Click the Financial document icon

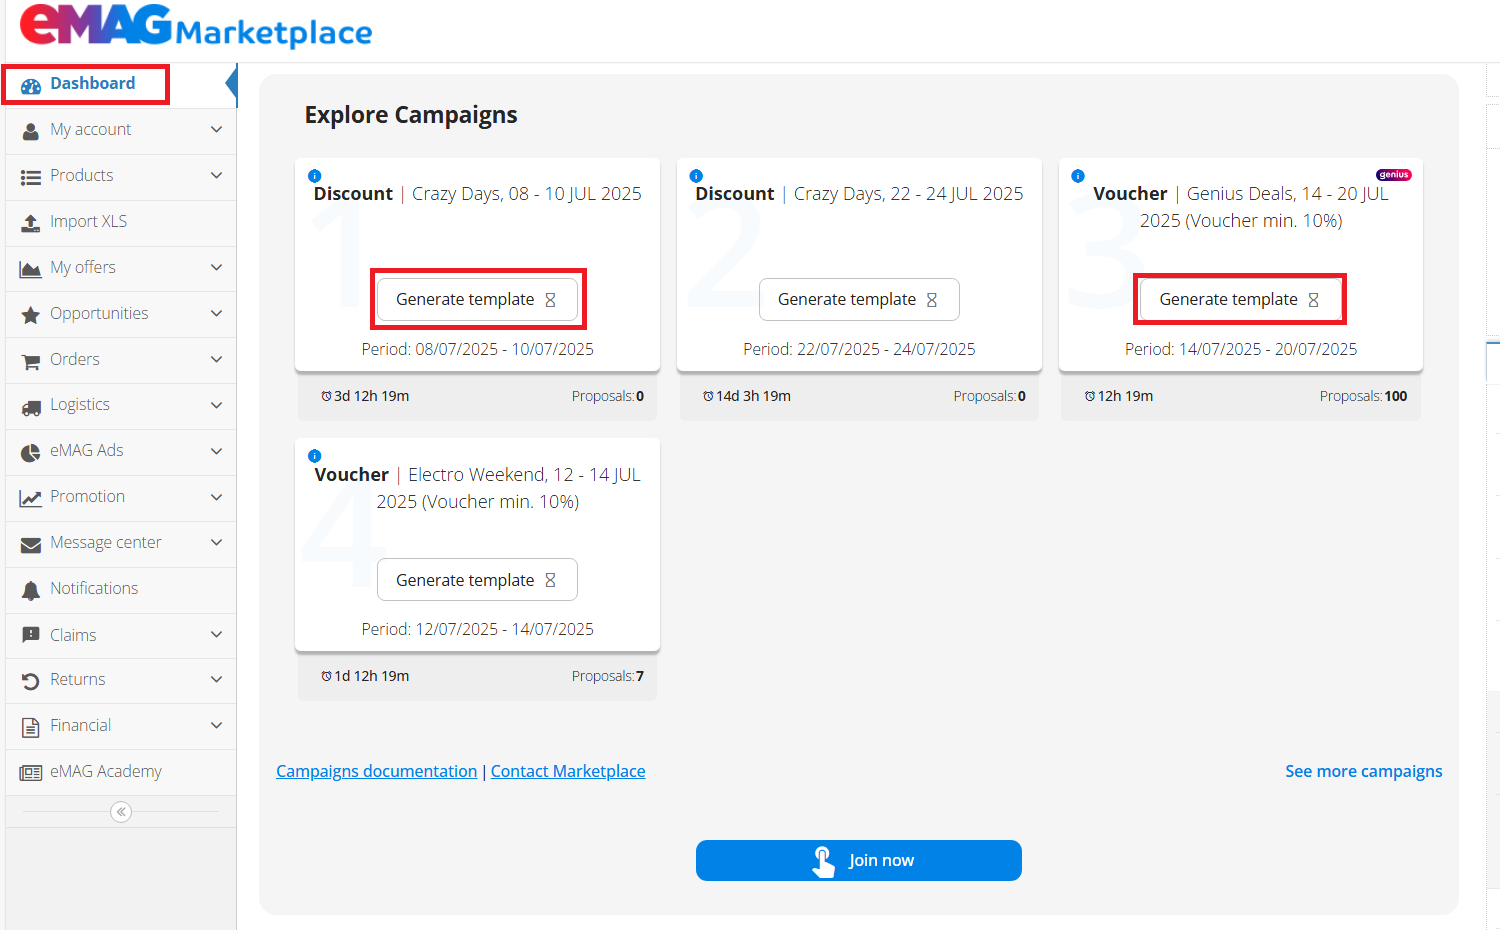pos(31,727)
